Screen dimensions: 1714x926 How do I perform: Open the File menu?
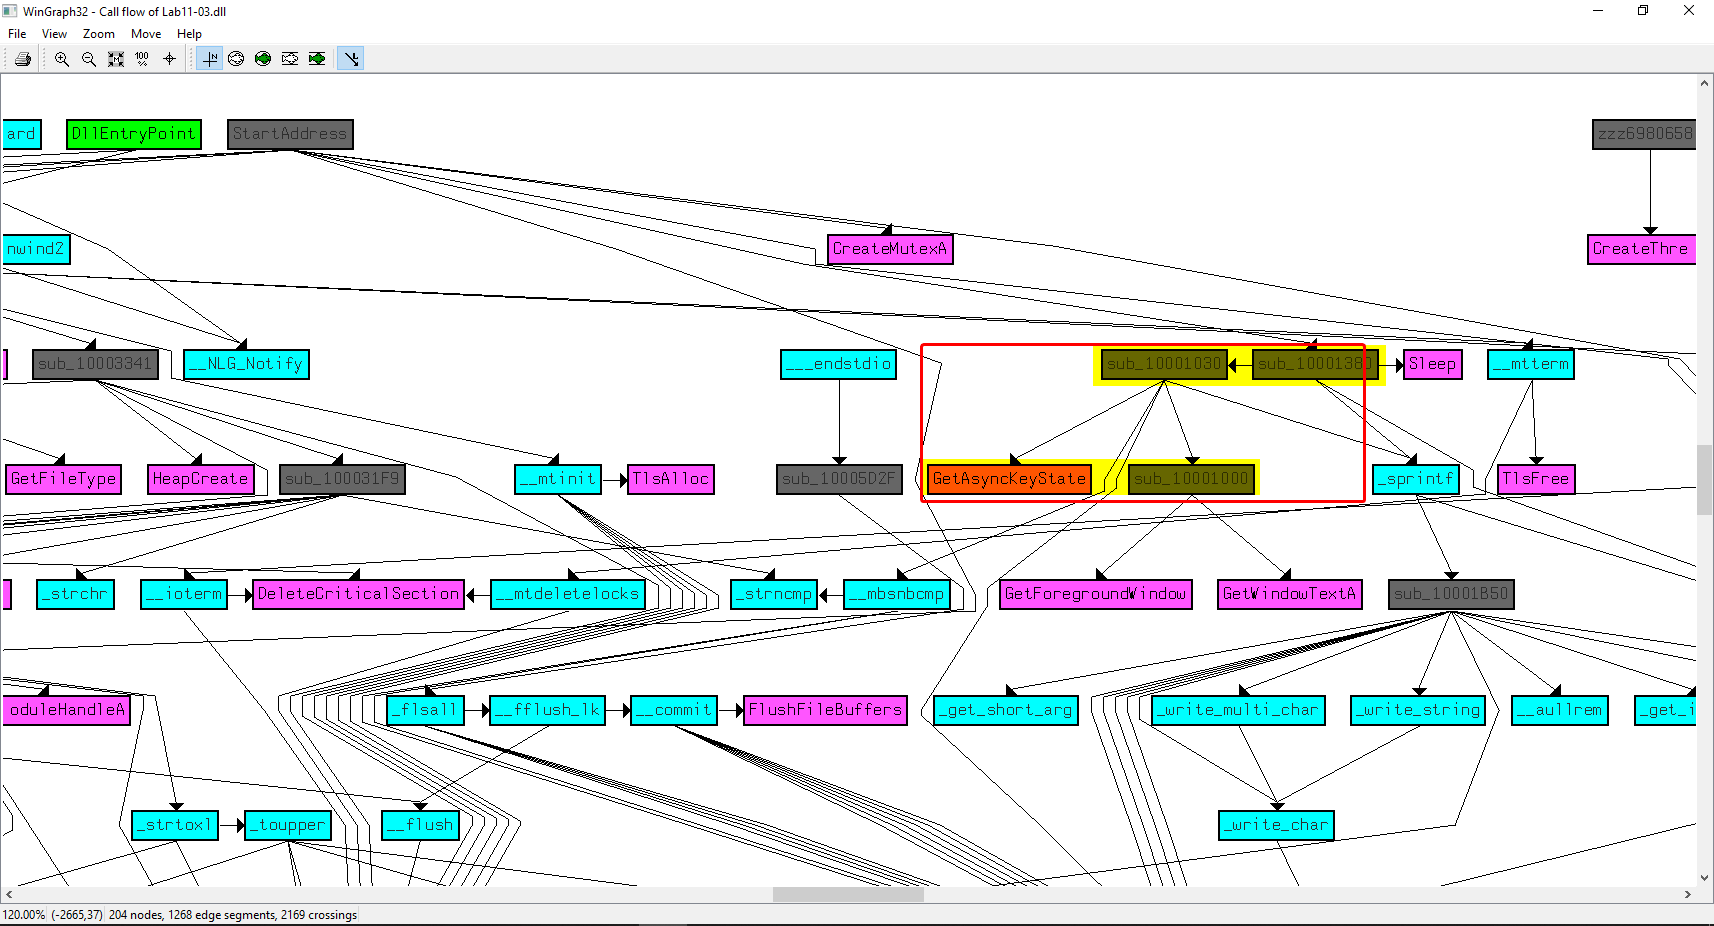[17, 34]
